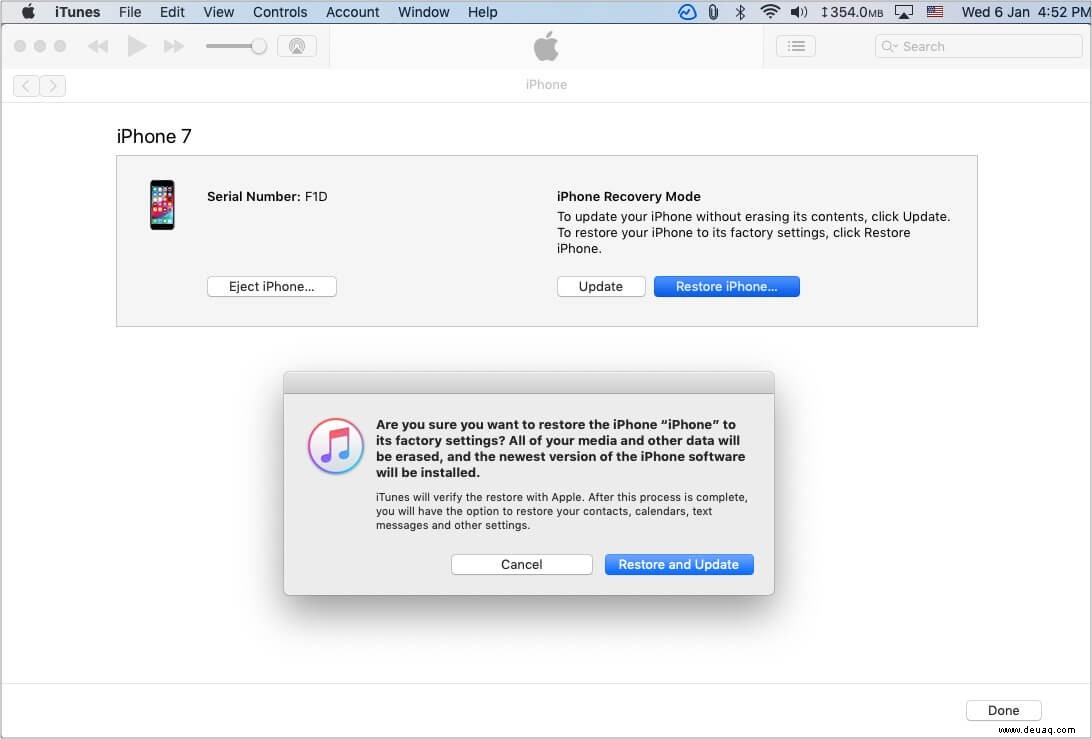Image resolution: width=1092 pixels, height=739 pixels.
Task: Click the AirPlay display menu bar icon
Action: coord(904,12)
